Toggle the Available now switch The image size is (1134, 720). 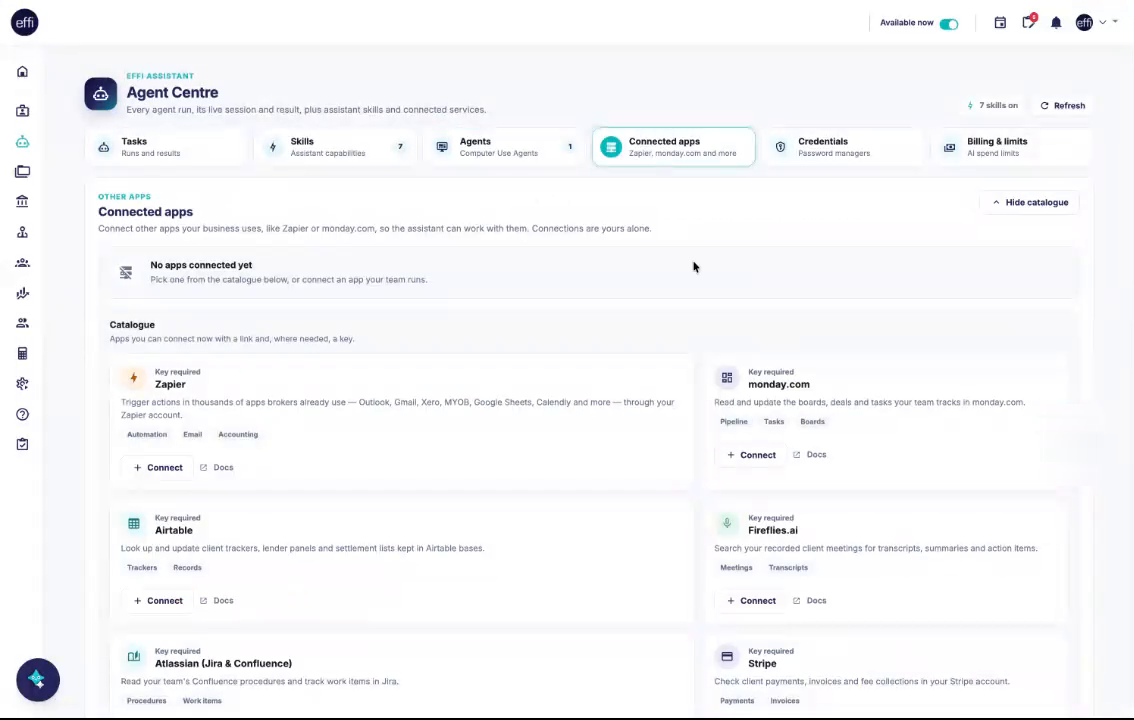pyautogui.click(x=949, y=24)
